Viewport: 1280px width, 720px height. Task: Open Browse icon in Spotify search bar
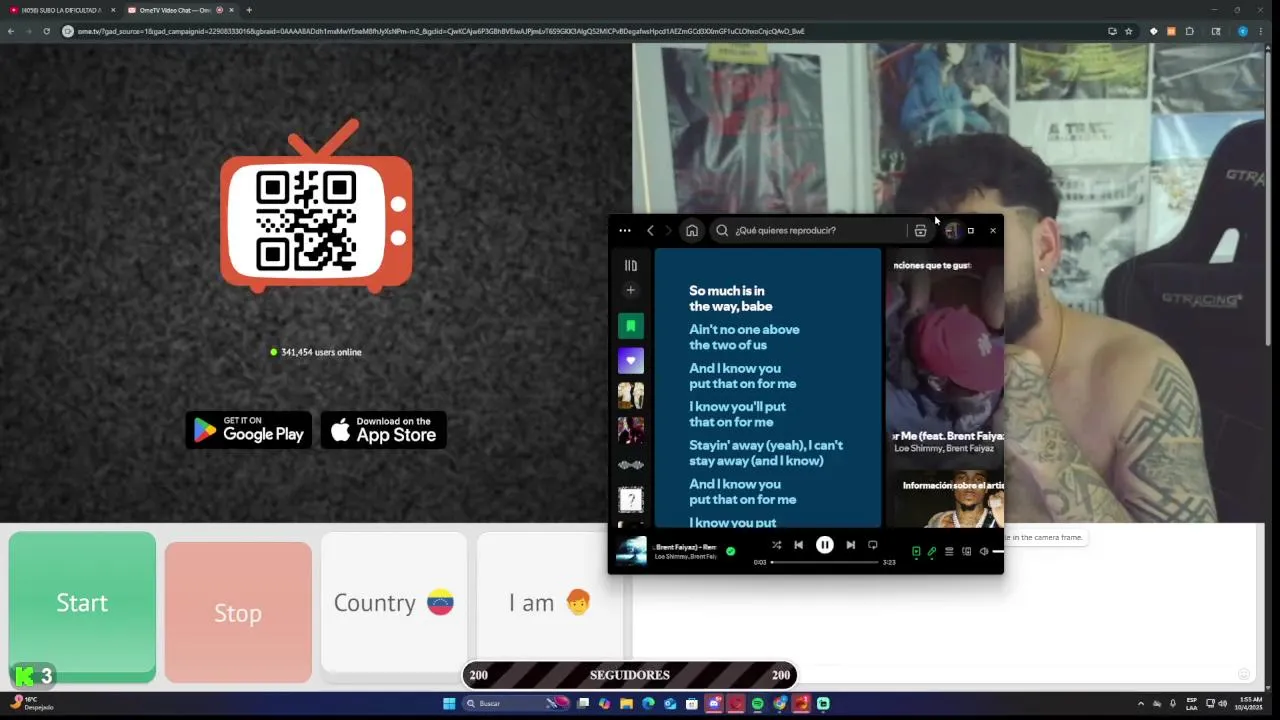pyautogui.click(x=920, y=230)
